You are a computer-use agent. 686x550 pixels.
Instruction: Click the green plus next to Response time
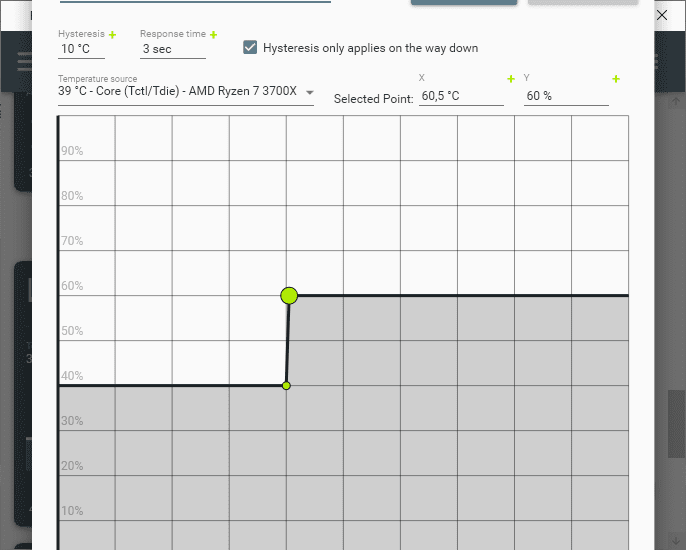214,35
